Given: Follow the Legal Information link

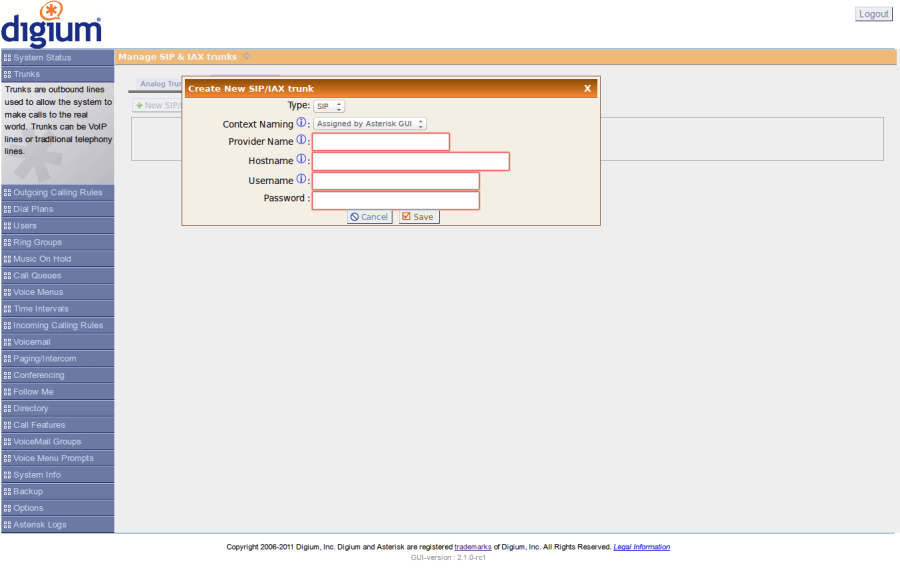Looking at the screenshot, I should click(x=641, y=547).
